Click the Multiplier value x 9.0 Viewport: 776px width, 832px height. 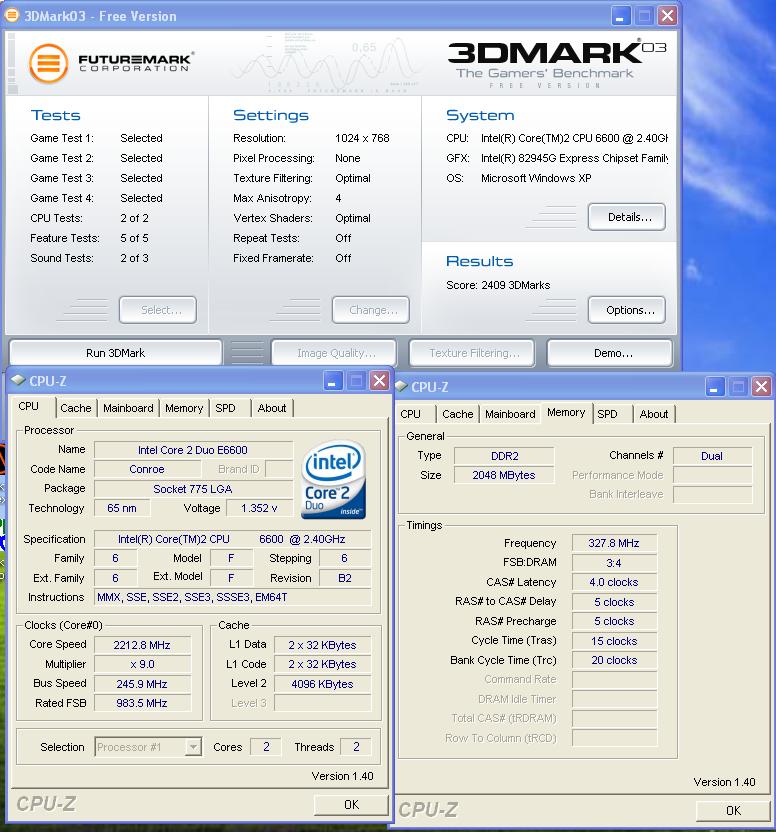click(x=142, y=664)
